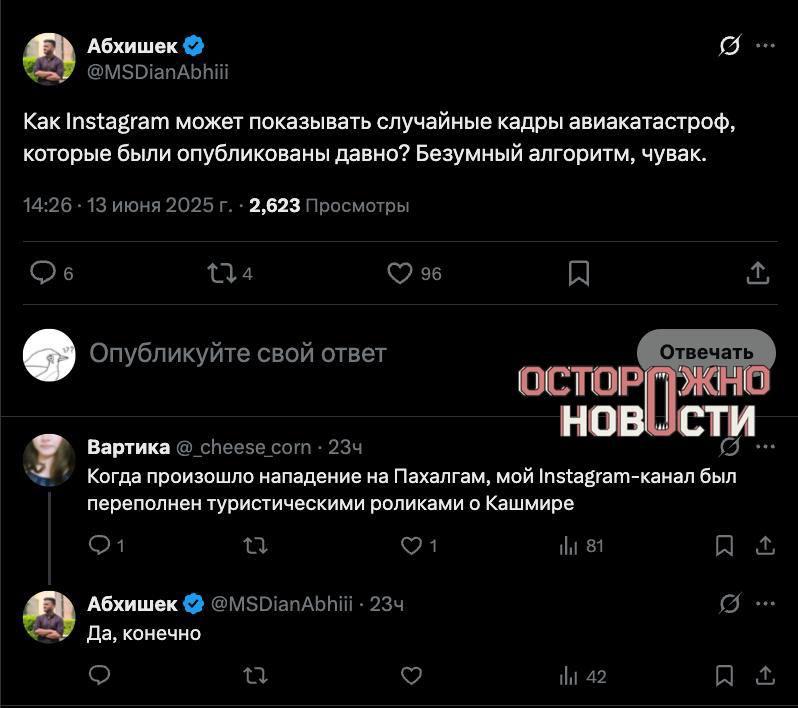Viewport: 798px width, 708px height.
Task: View analytics for Вартика's comment with 81 views
Action: click(569, 545)
